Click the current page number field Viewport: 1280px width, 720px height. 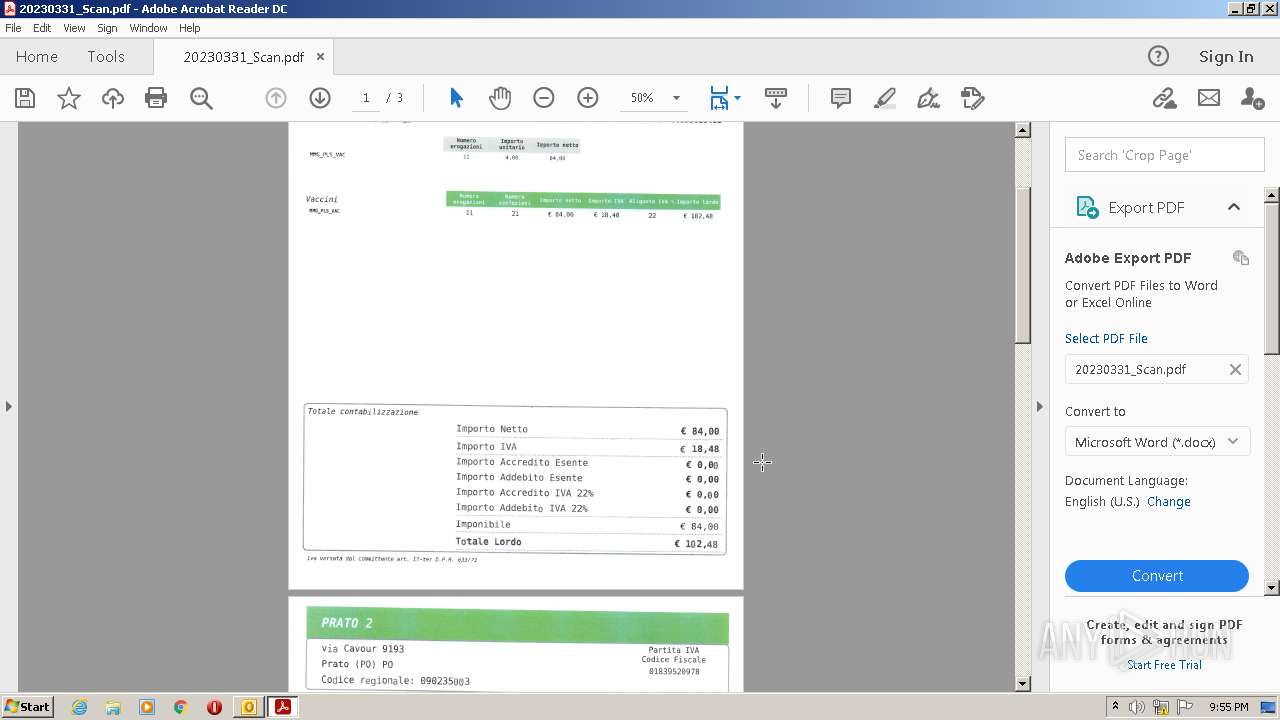tap(366, 98)
